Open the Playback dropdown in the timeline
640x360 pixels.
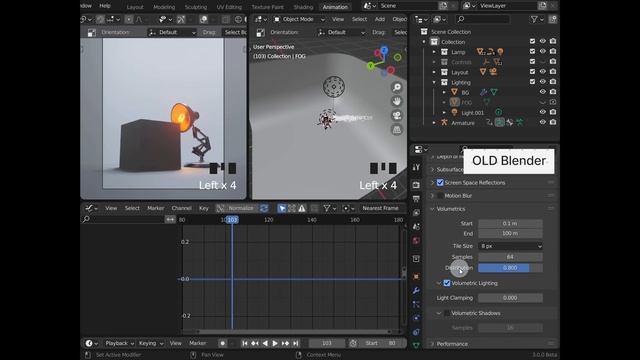[119, 343]
